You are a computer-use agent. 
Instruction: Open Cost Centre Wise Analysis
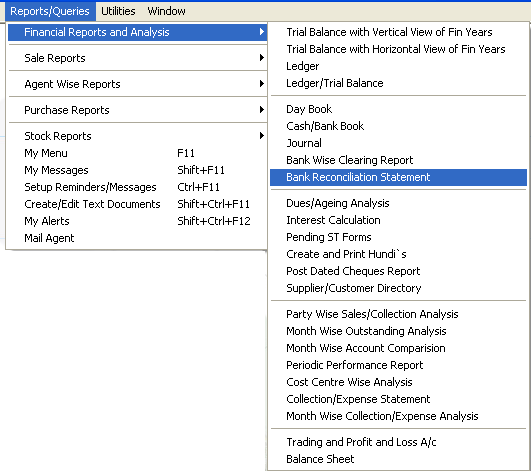398,382
